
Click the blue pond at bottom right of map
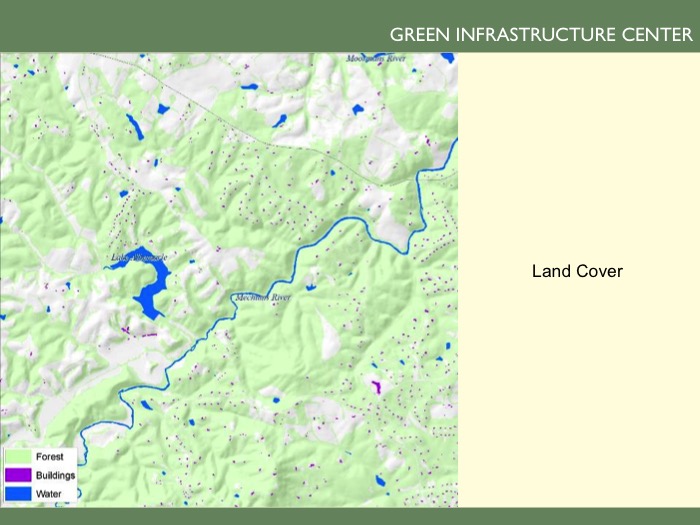[x=380, y=481]
